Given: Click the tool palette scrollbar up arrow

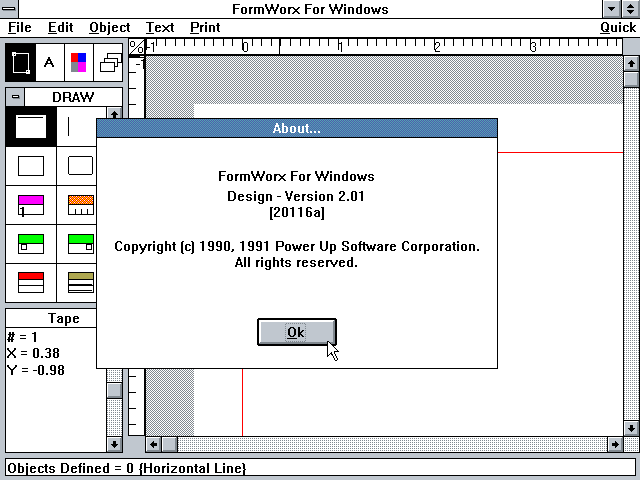Looking at the screenshot, I should [x=114, y=113].
